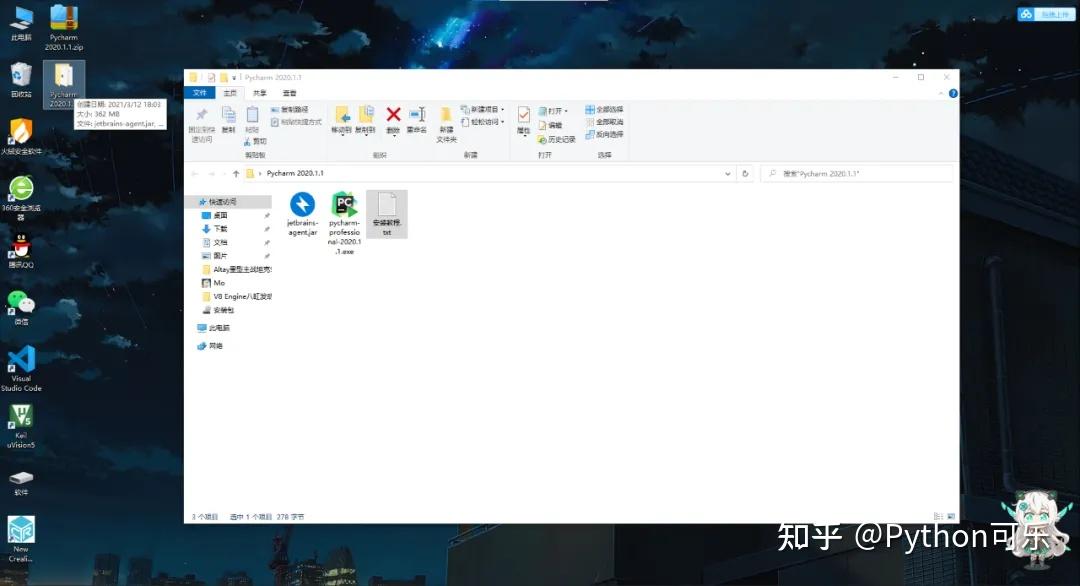Click Select all (全部选择)

click(x=604, y=109)
